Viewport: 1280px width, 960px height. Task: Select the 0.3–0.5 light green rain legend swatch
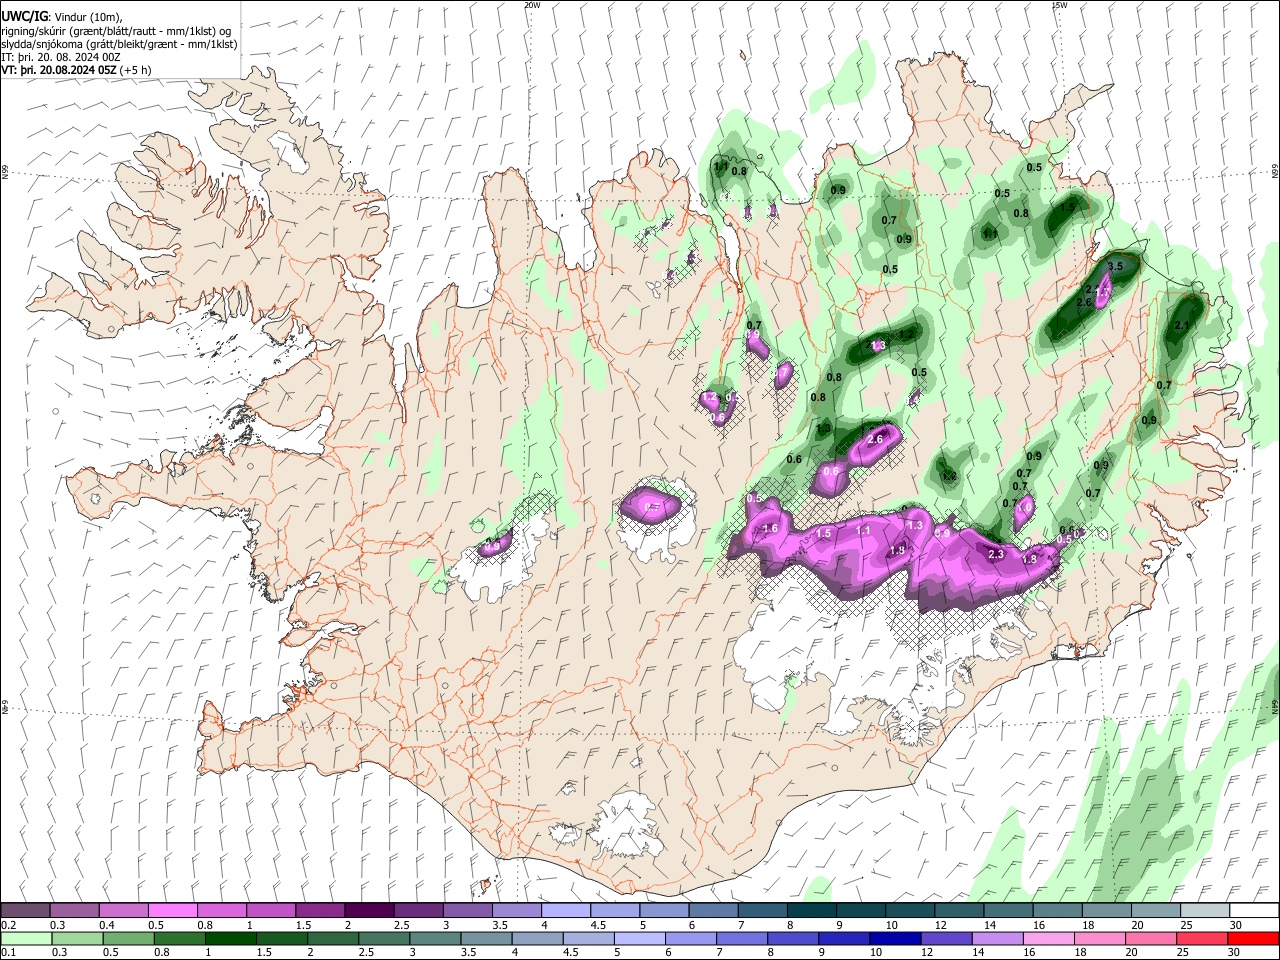[x=77, y=938]
